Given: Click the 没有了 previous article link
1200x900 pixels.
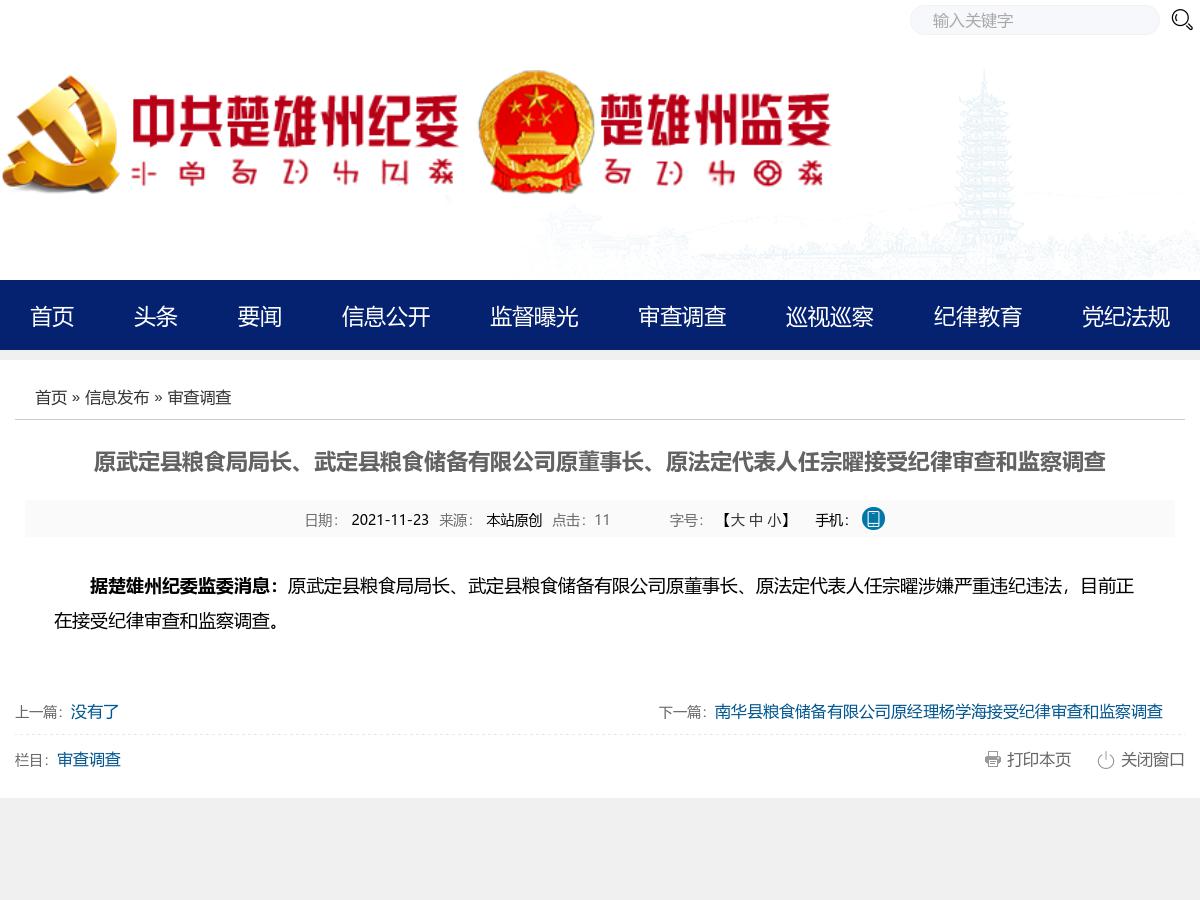Looking at the screenshot, I should 95,712.
